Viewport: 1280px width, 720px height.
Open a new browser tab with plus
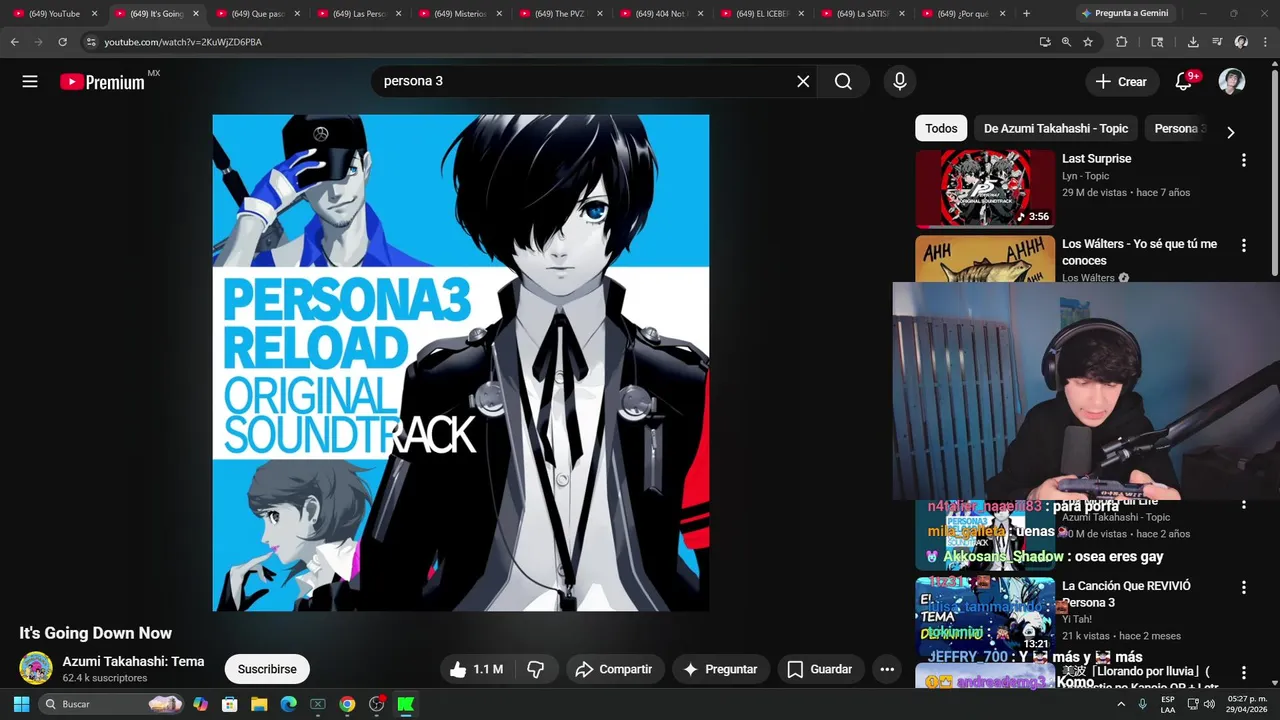tap(1026, 14)
